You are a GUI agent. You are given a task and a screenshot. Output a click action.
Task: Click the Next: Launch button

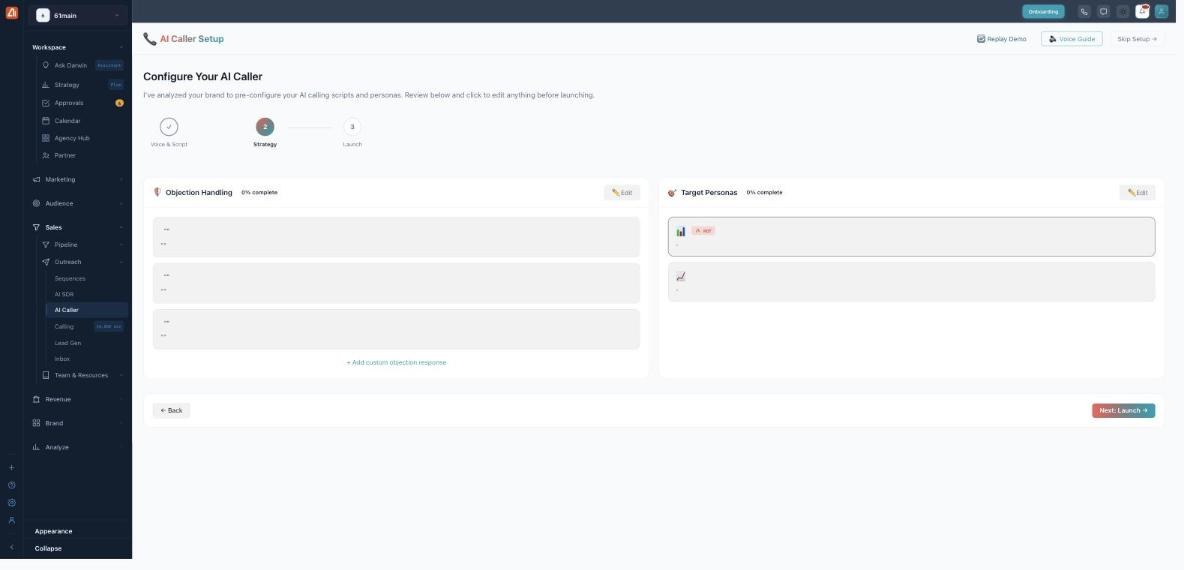[1123, 411]
